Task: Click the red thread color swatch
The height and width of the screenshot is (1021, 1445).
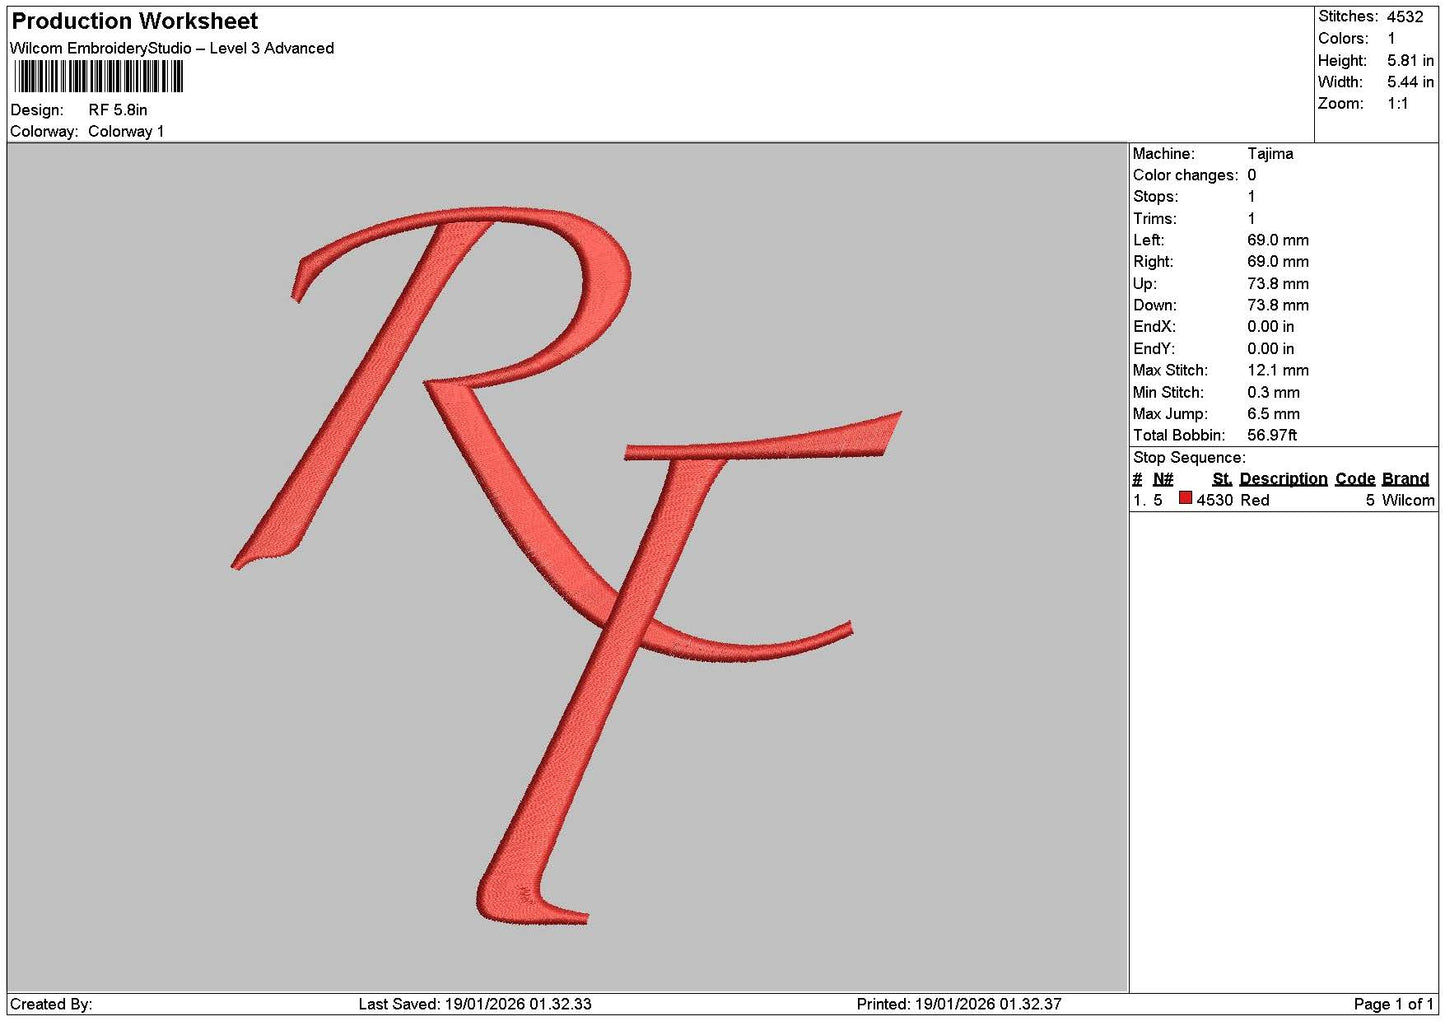Action: pyautogui.click(x=1185, y=498)
